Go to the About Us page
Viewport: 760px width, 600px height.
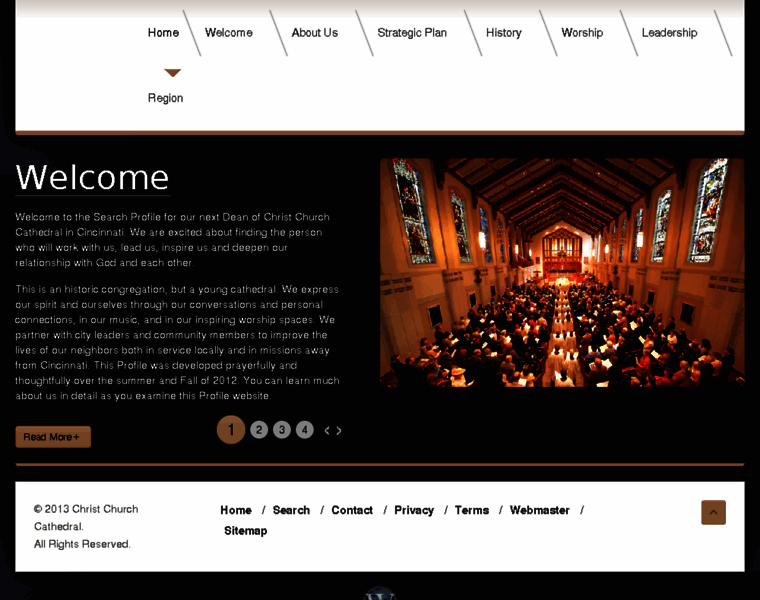coord(315,32)
